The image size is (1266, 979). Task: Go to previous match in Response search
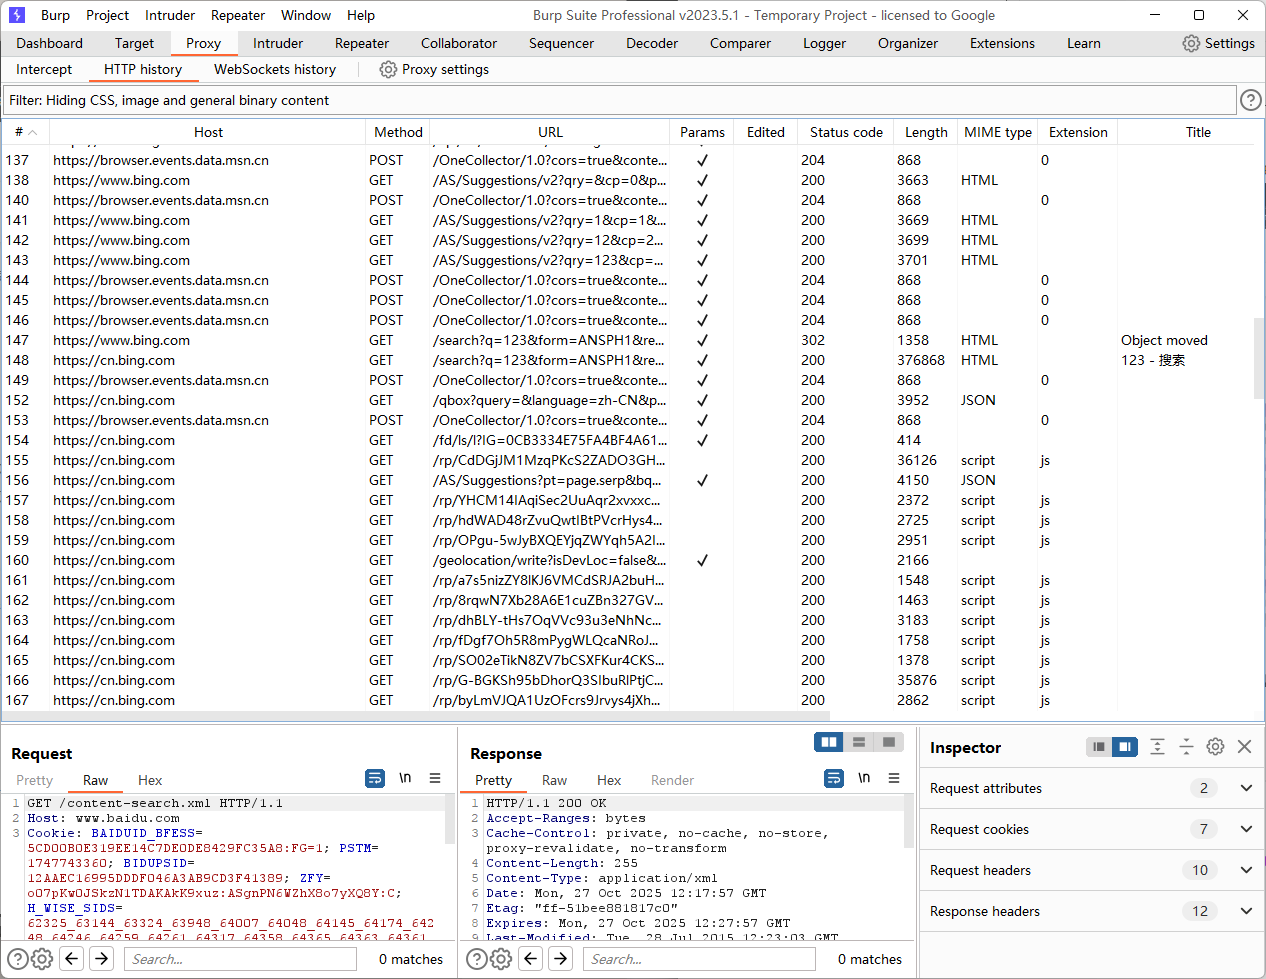531,959
